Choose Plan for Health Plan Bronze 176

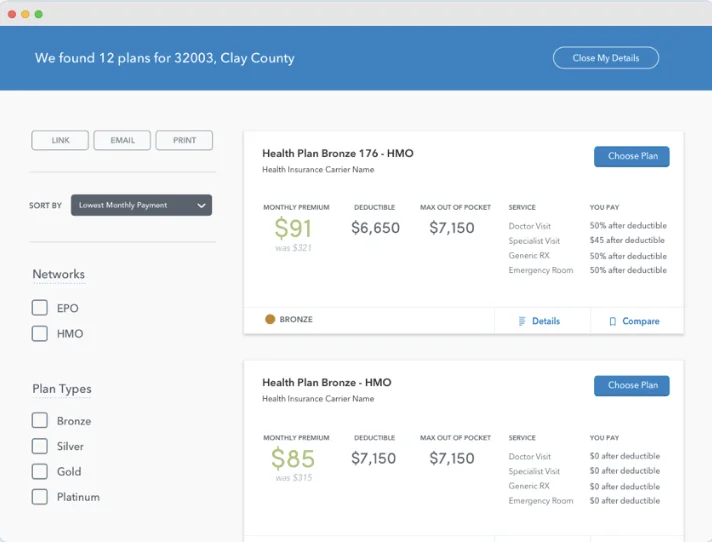631,157
